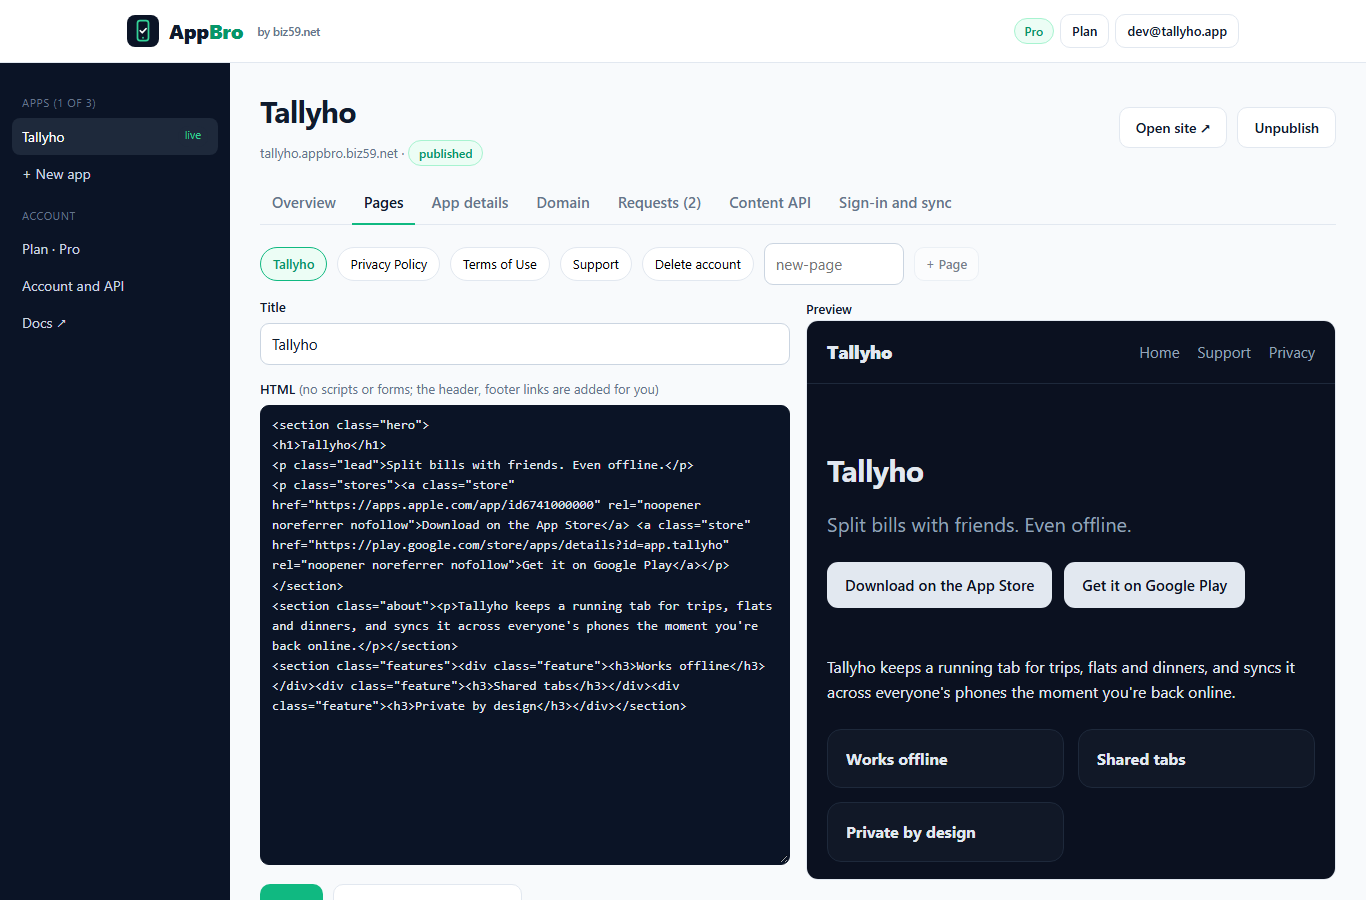Click Support in the preview nav

1224,353
